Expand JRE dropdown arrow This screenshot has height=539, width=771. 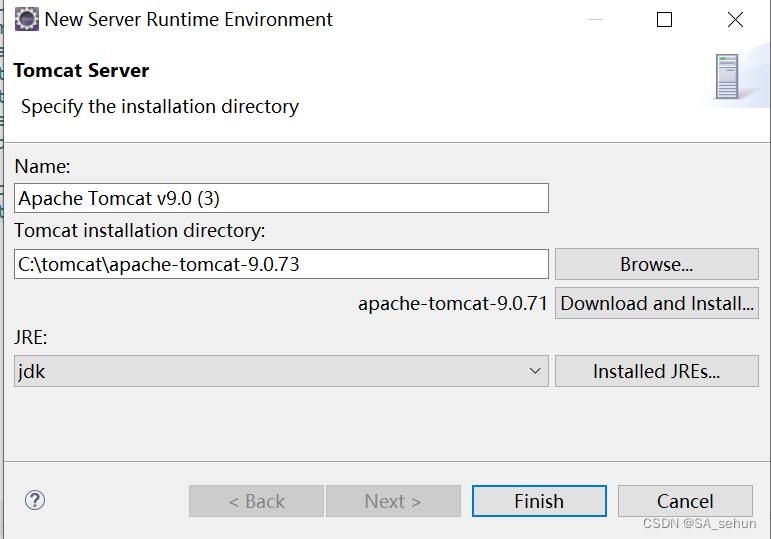pos(534,371)
